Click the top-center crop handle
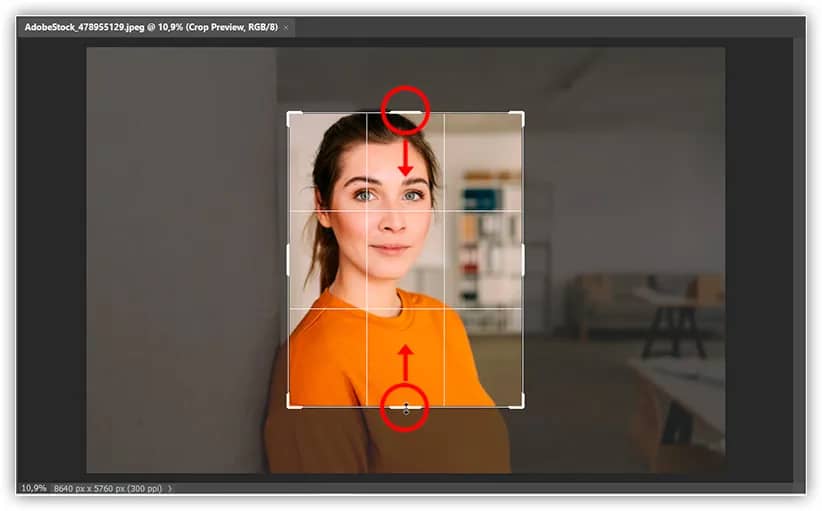The image size is (822, 511). [405, 112]
